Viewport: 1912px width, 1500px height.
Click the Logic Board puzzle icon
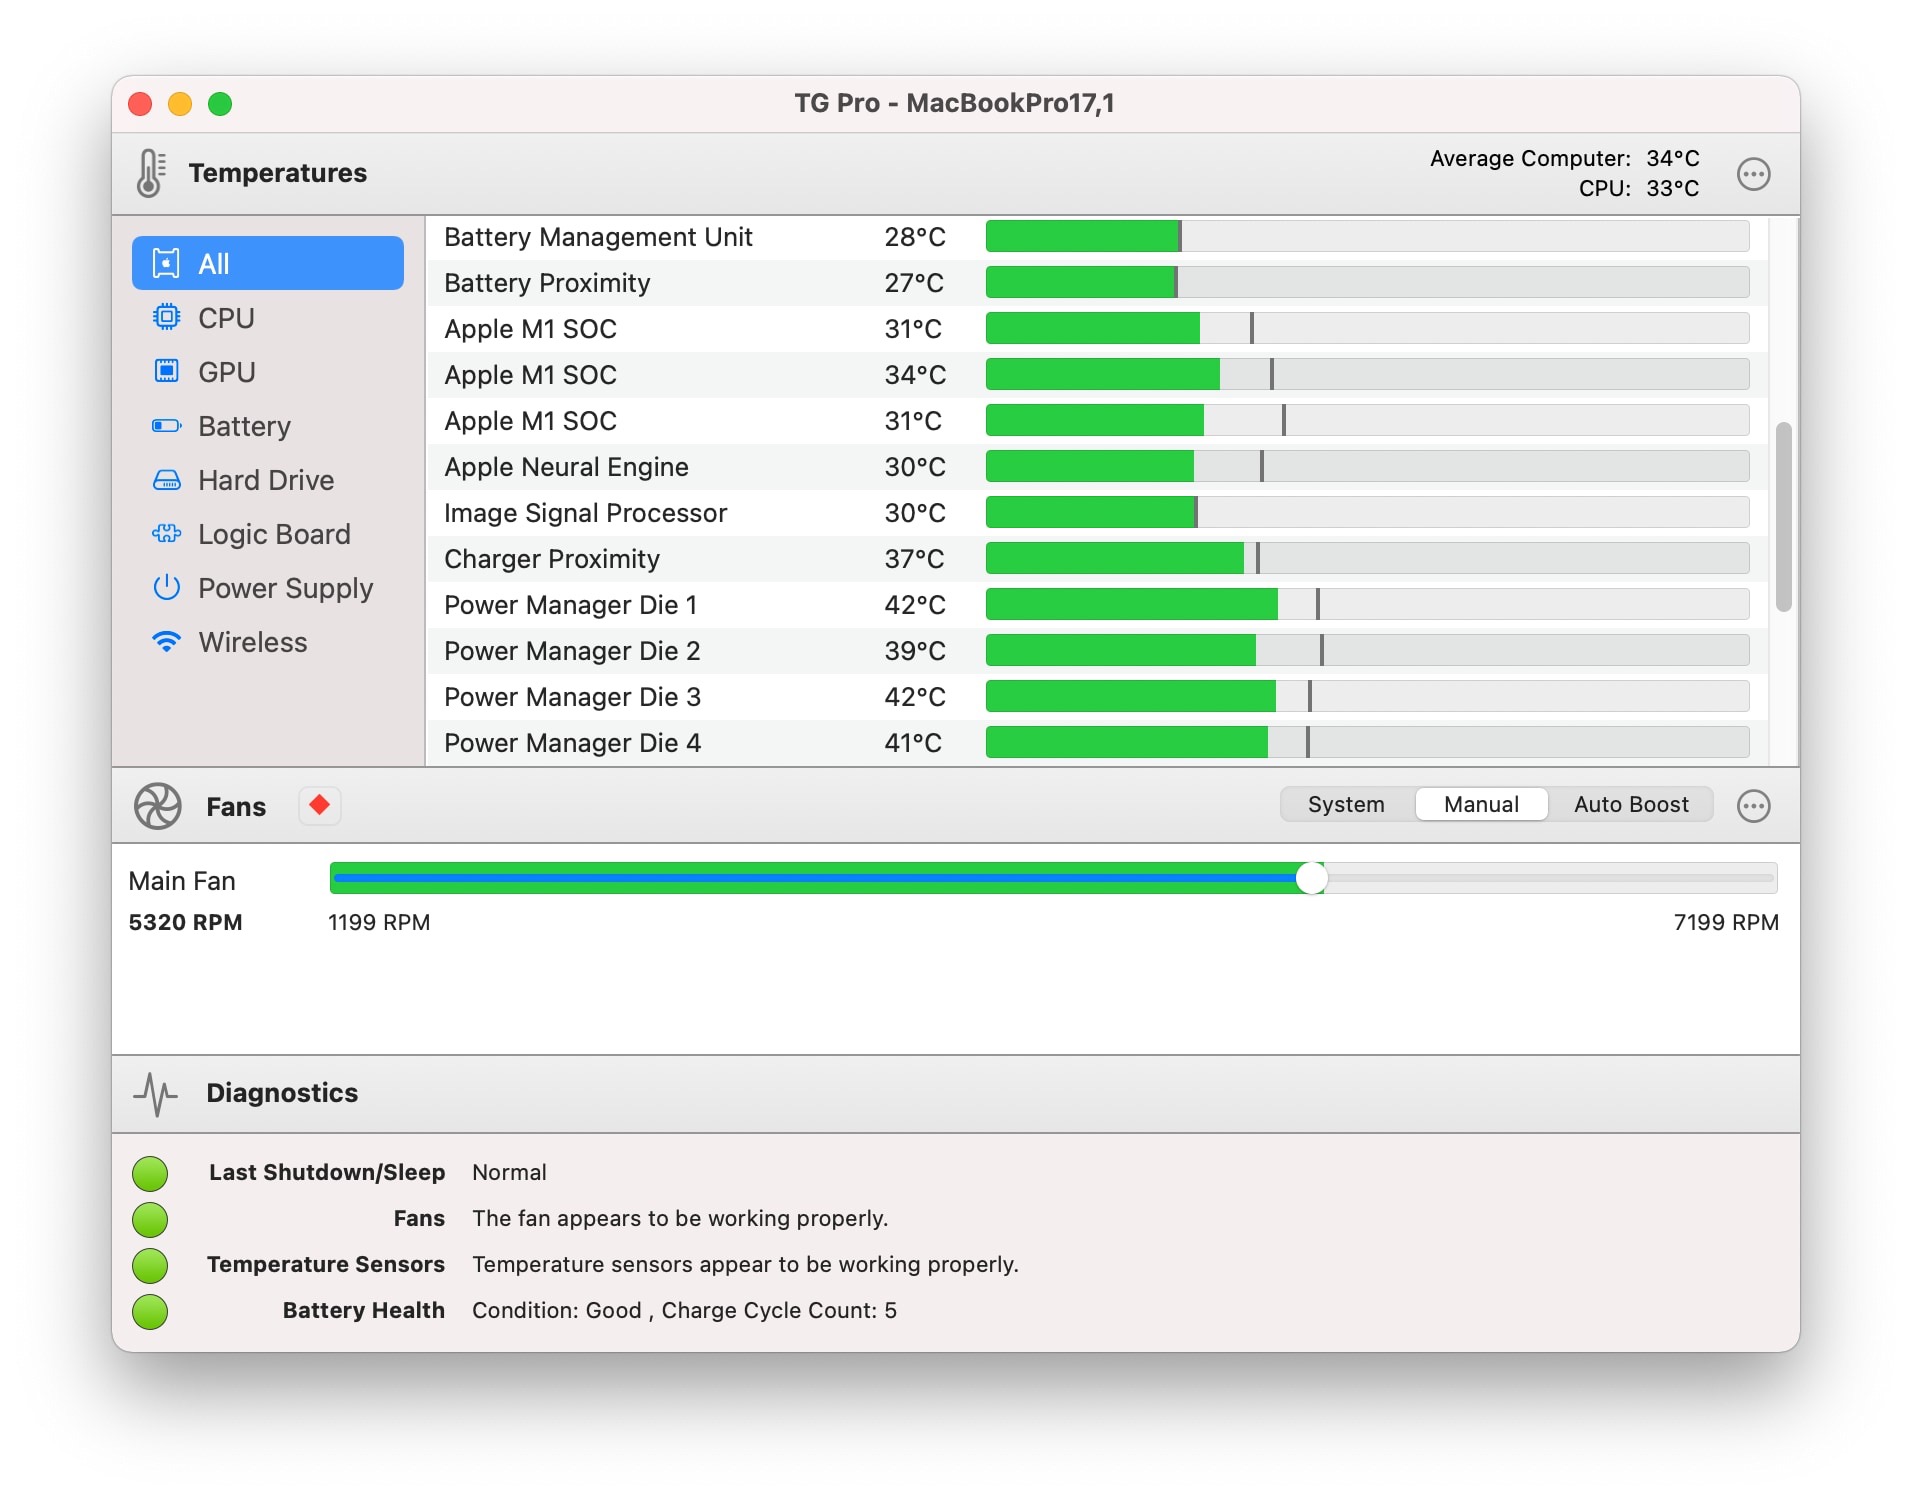point(166,534)
